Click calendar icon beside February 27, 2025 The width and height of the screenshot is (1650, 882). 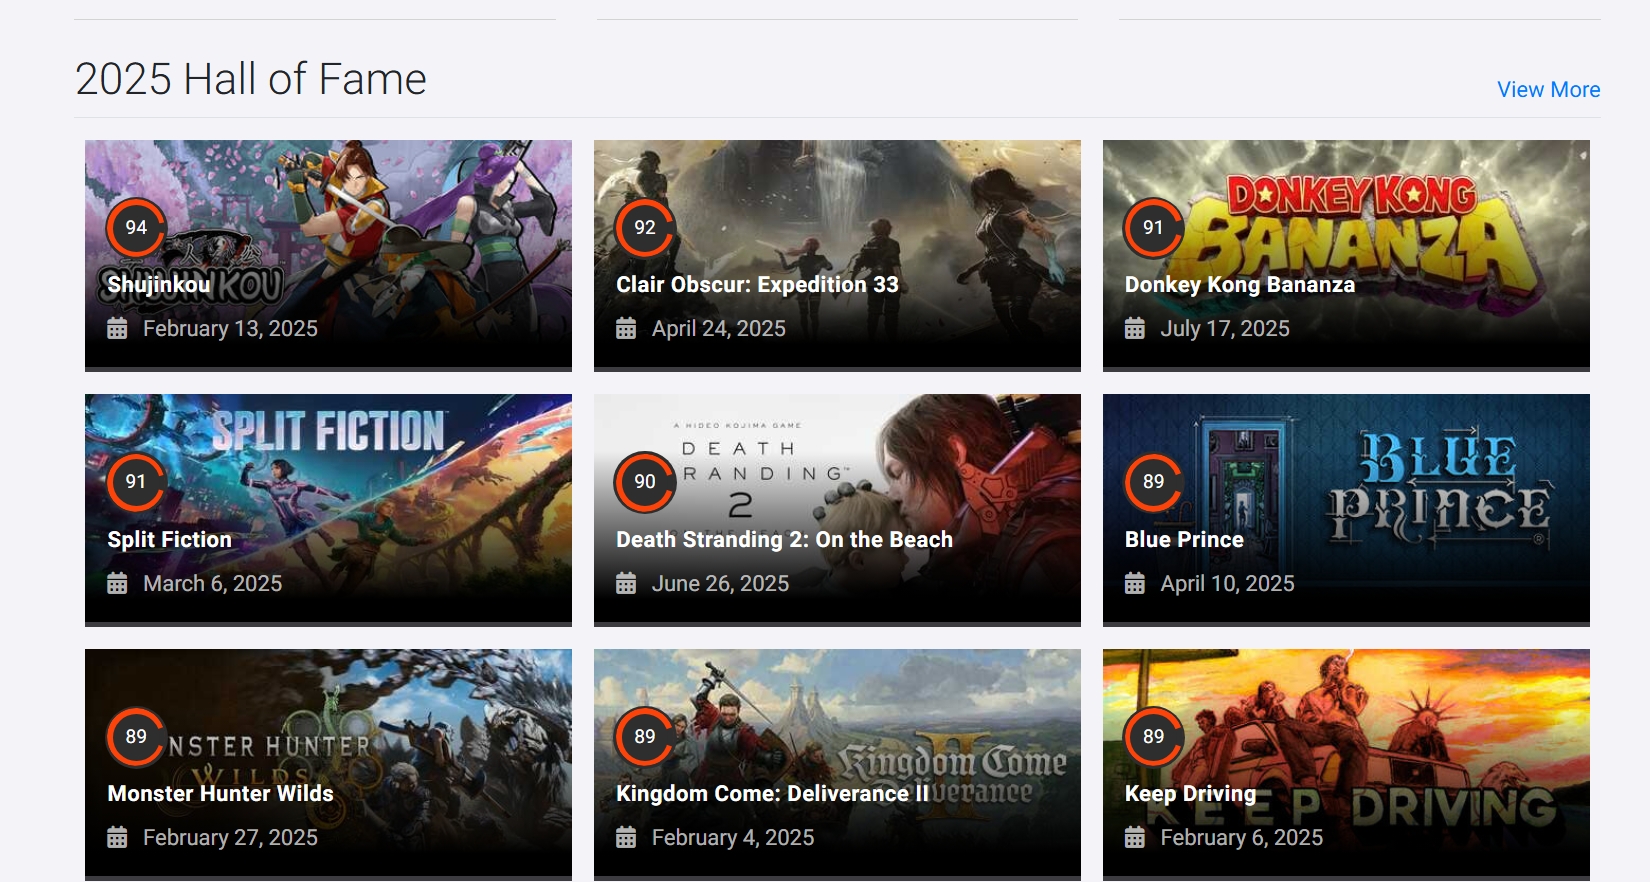117,838
